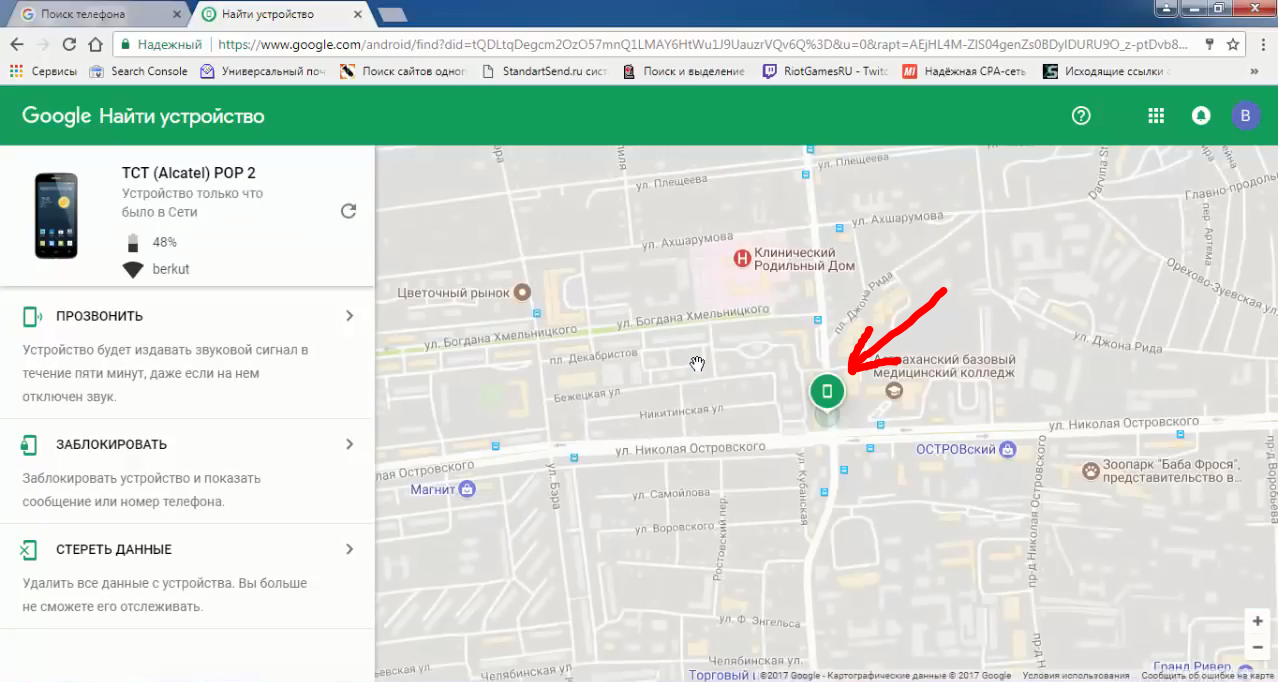Screen dimensions: 1278x682
Task: Go to browser home page icon
Action: point(96,44)
